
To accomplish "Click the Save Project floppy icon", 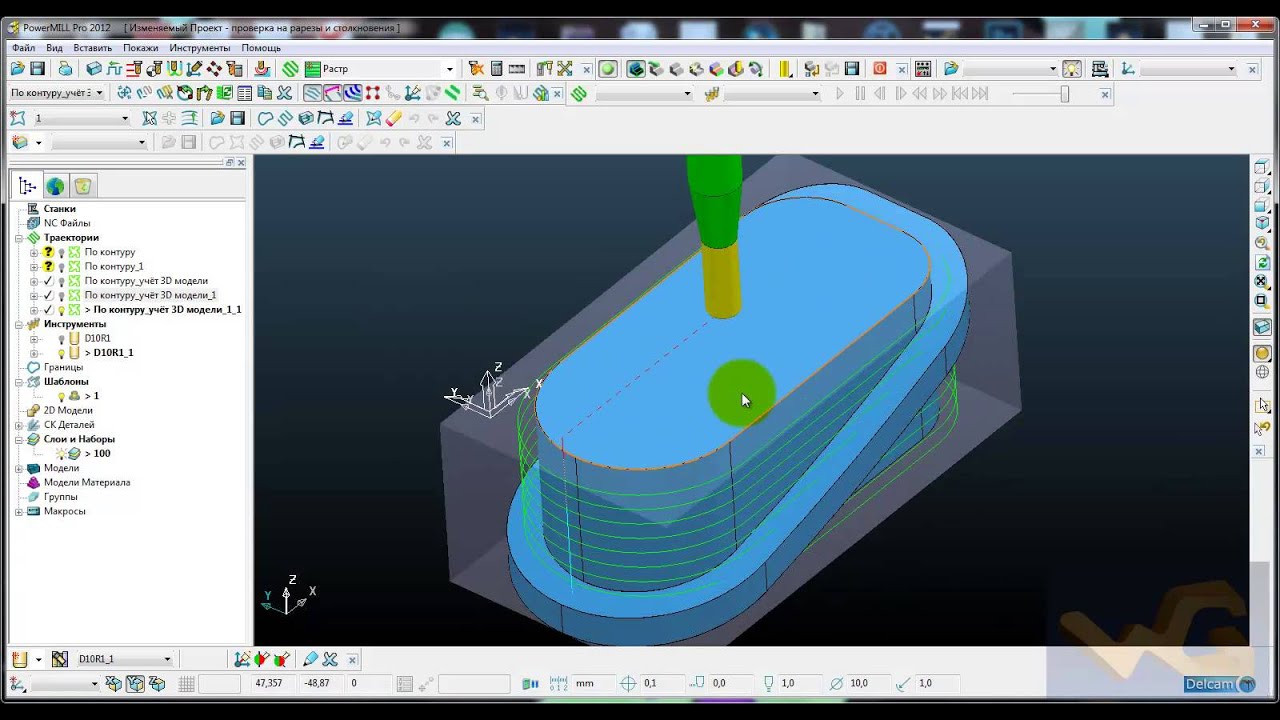I will pyautogui.click(x=37, y=69).
